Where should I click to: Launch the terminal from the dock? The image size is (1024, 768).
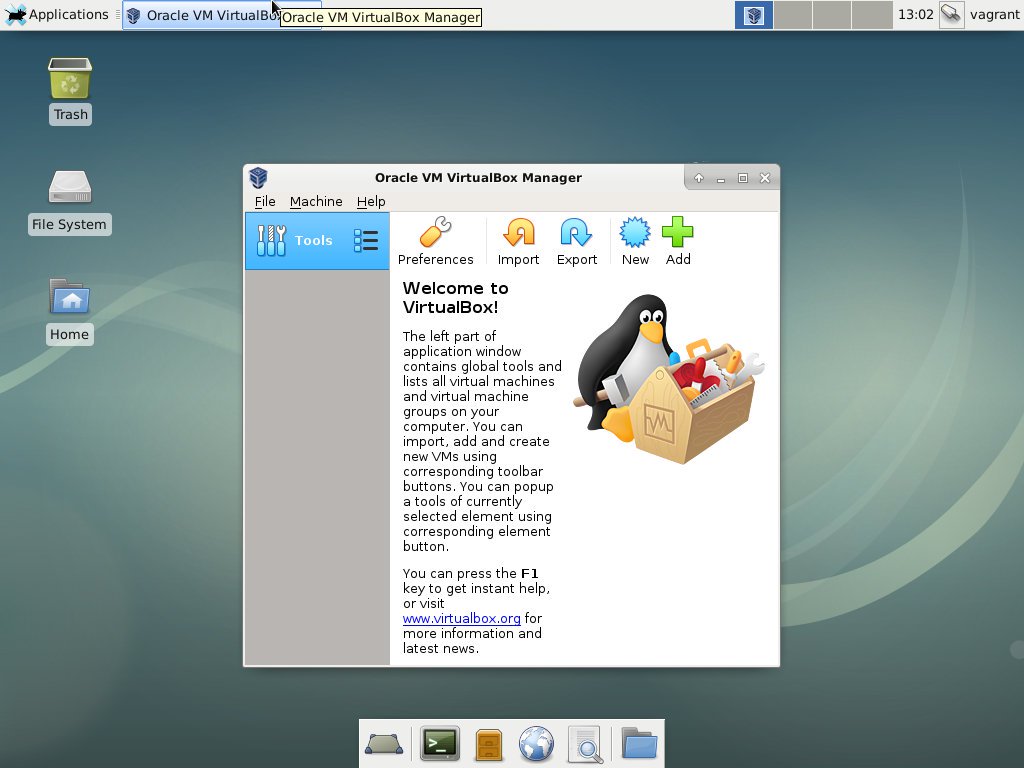[440, 743]
